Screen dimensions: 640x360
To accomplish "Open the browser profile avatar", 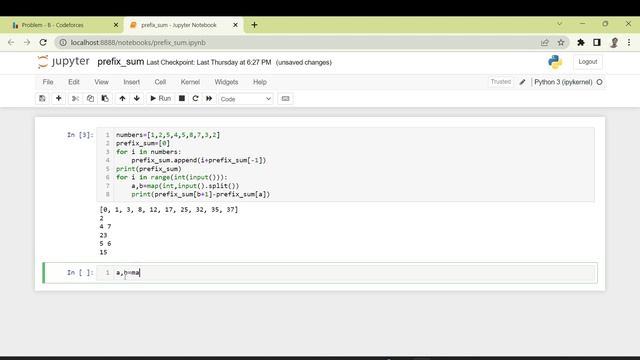I will click(614, 42).
